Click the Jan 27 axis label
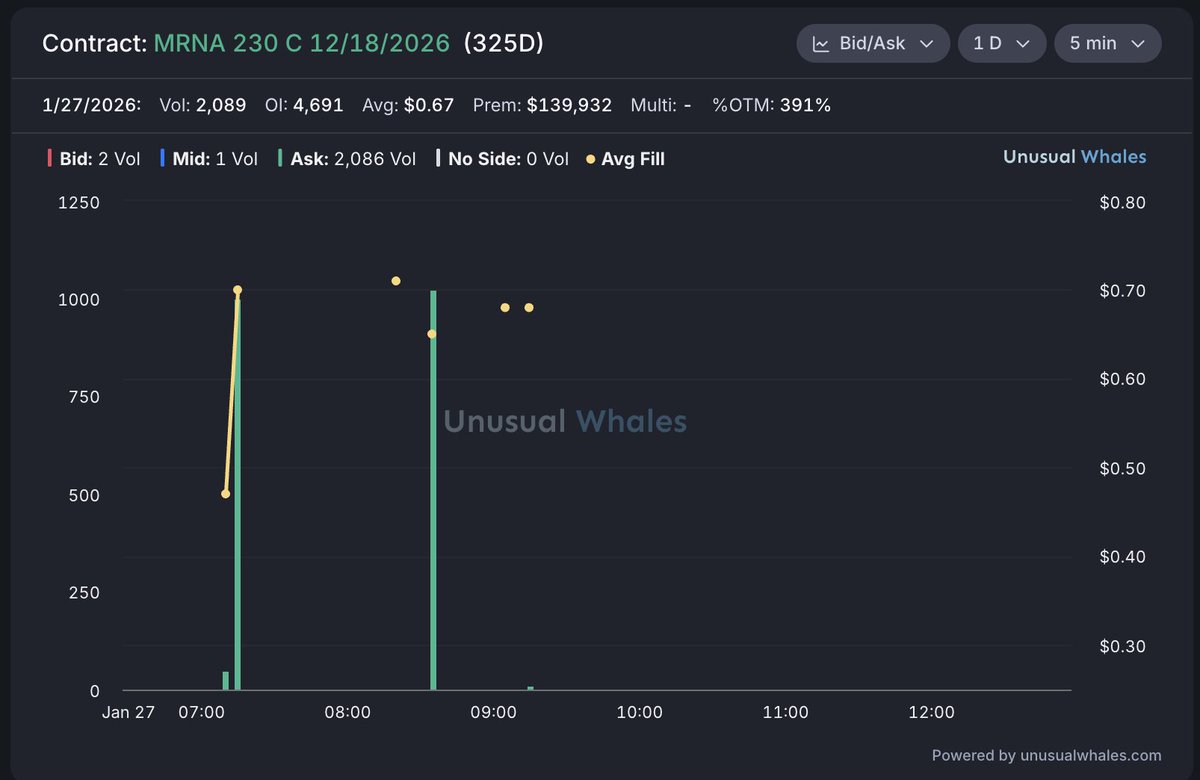Viewport: 1200px width, 780px height. tap(128, 713)
